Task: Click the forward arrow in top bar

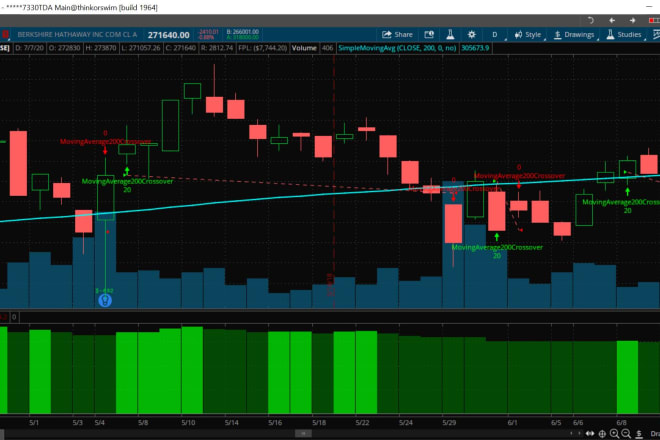Action: pyautogui.click(x=632, y=20)
